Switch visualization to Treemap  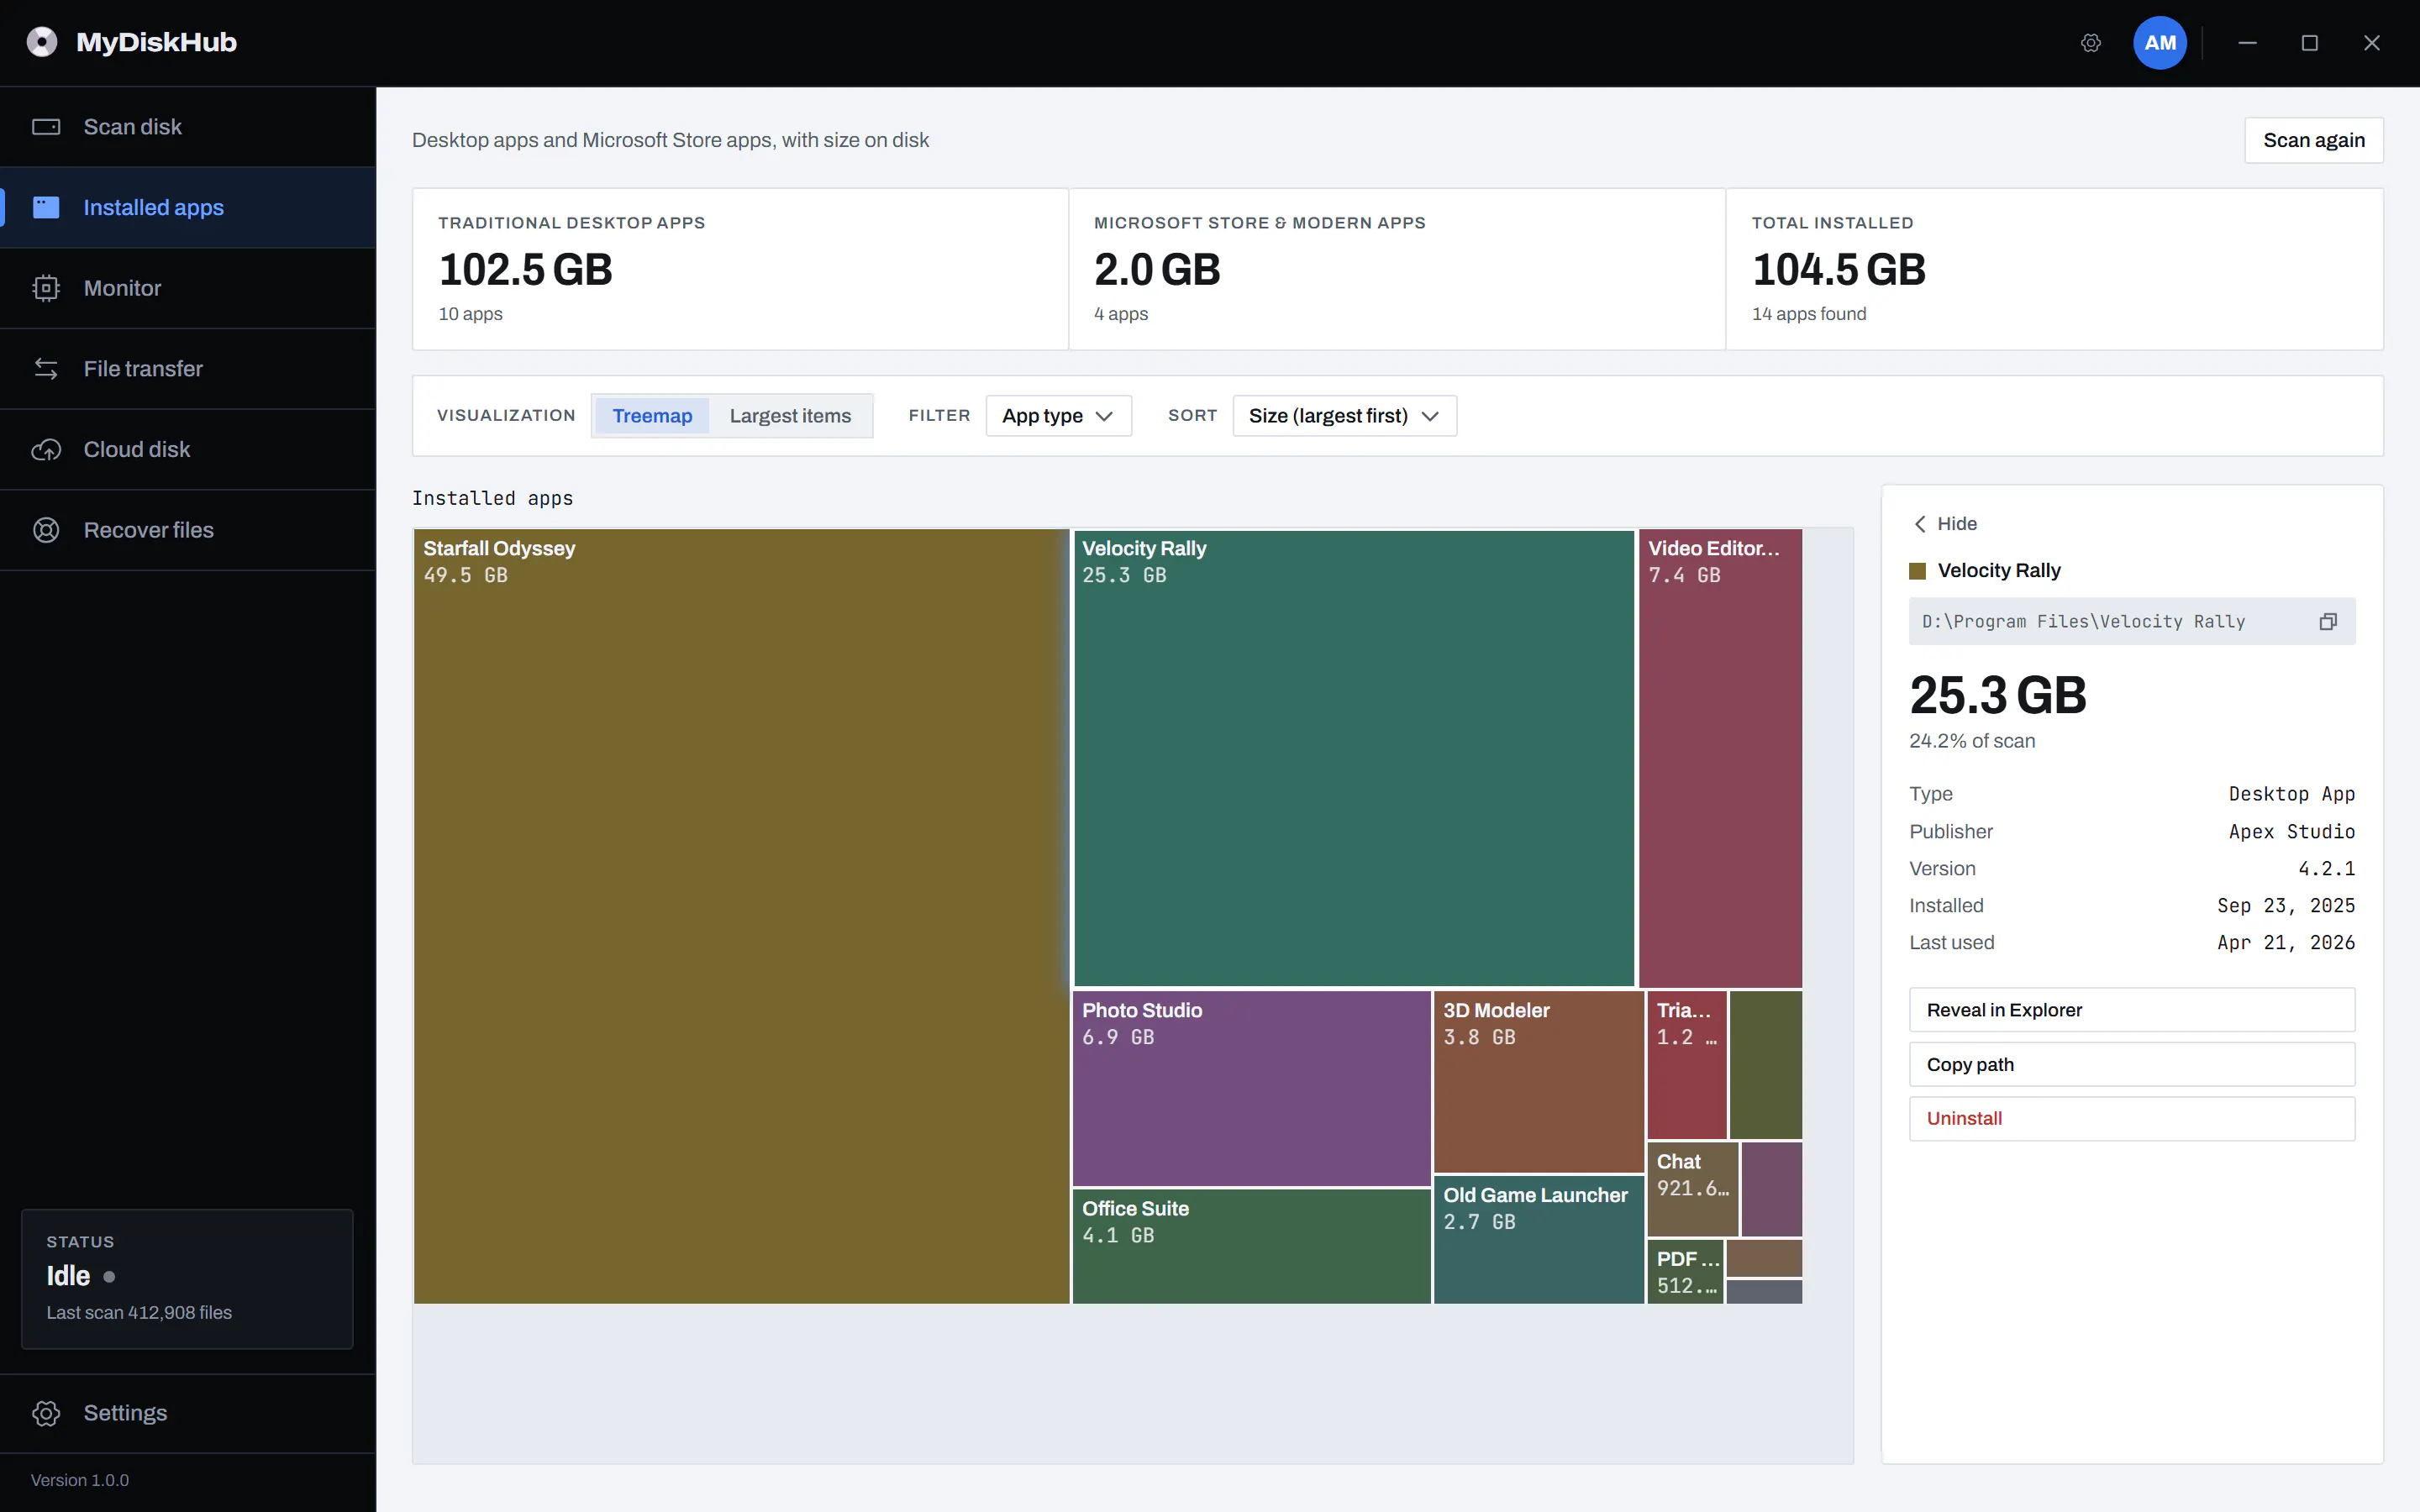click(652, 416)
